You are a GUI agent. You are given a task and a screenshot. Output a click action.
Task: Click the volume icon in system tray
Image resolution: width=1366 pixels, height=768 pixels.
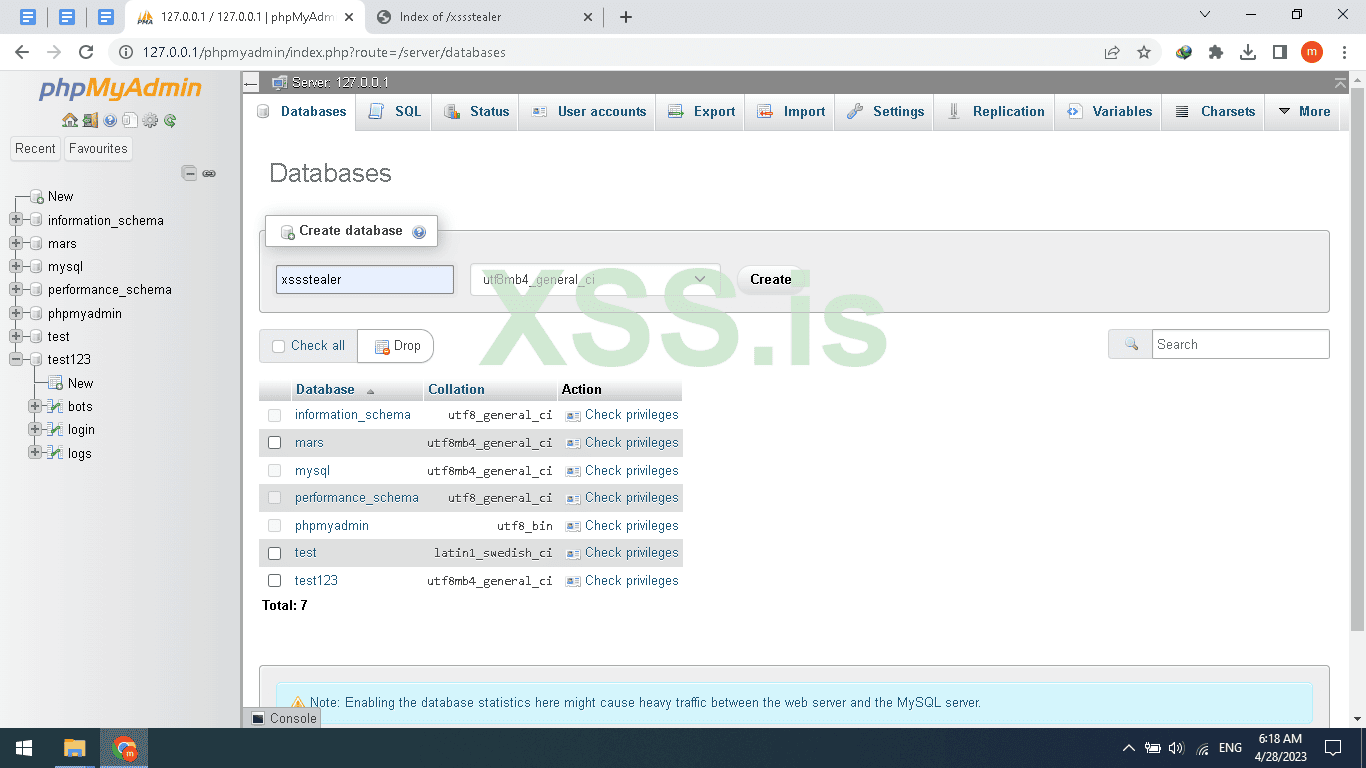coord(1176,748)
